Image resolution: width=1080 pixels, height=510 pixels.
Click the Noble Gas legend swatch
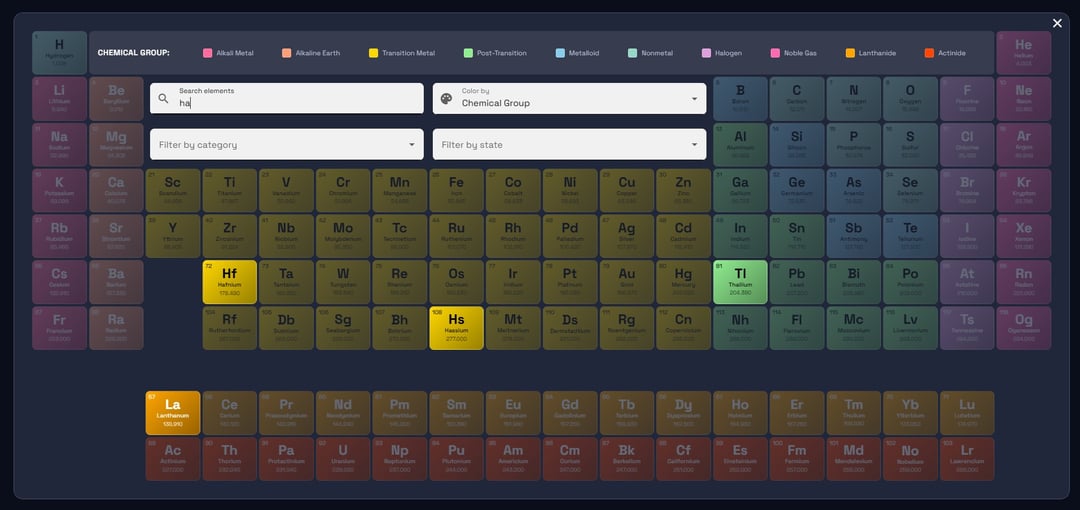point(776,53)
